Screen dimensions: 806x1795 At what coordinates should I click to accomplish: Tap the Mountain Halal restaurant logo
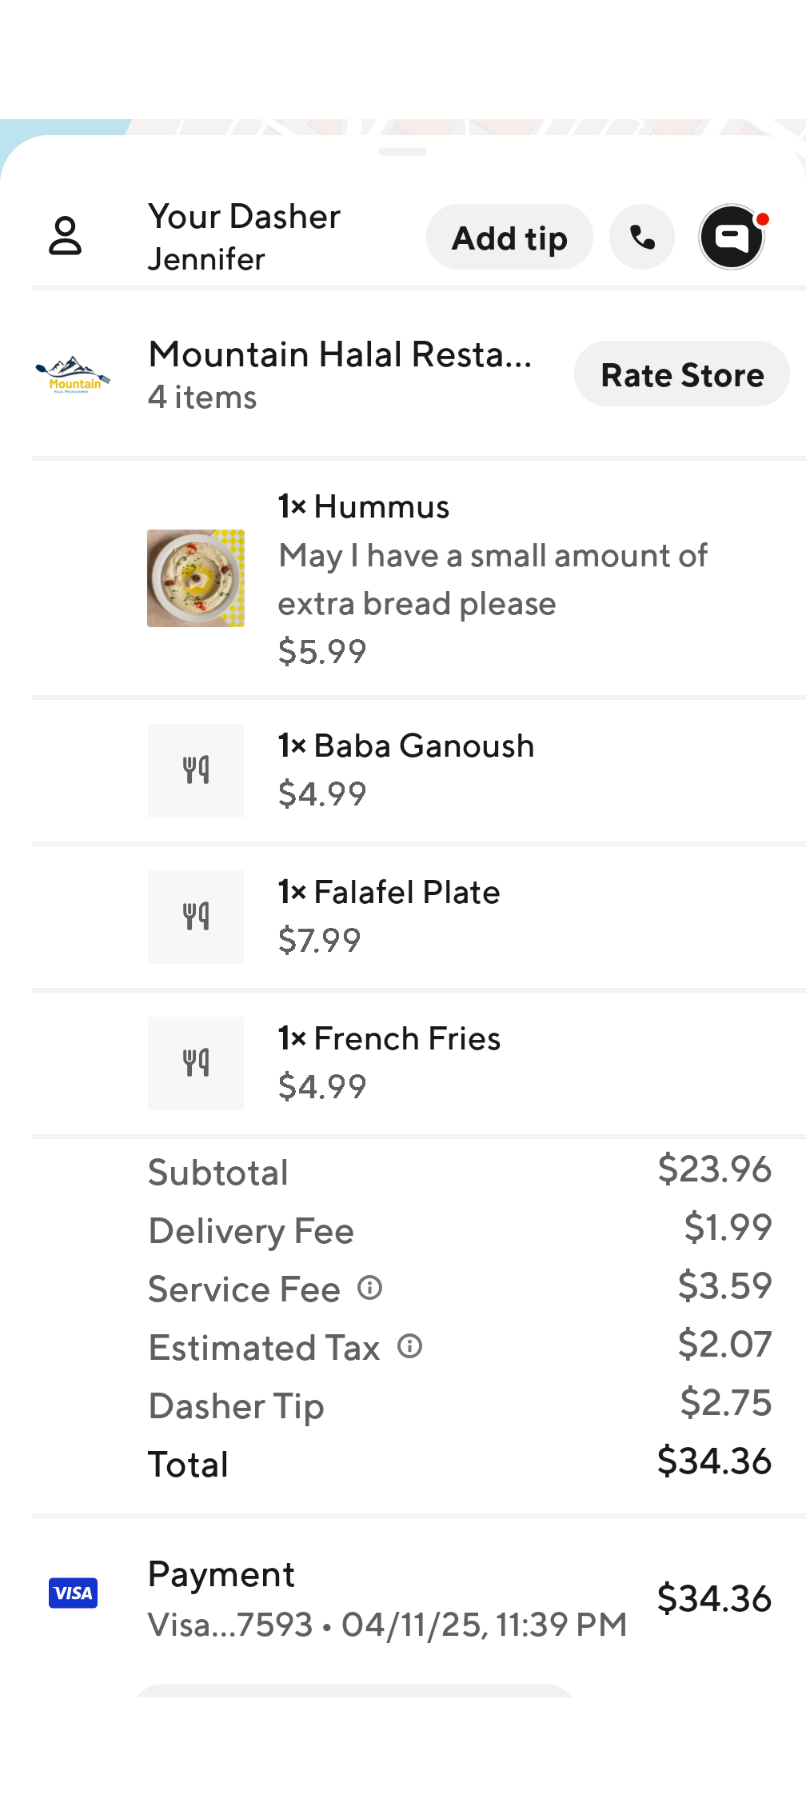pos(73,375)
